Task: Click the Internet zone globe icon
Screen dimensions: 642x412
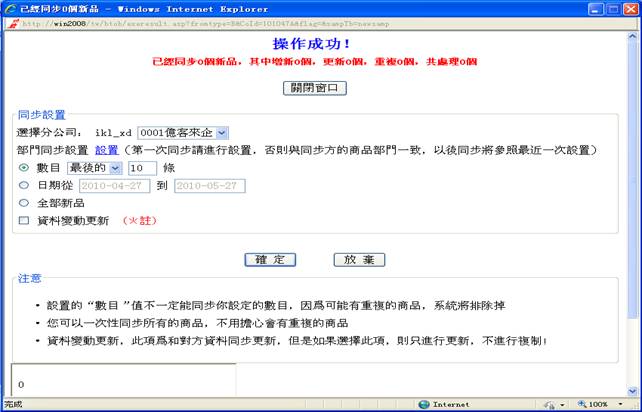Action: coord(424,404)
